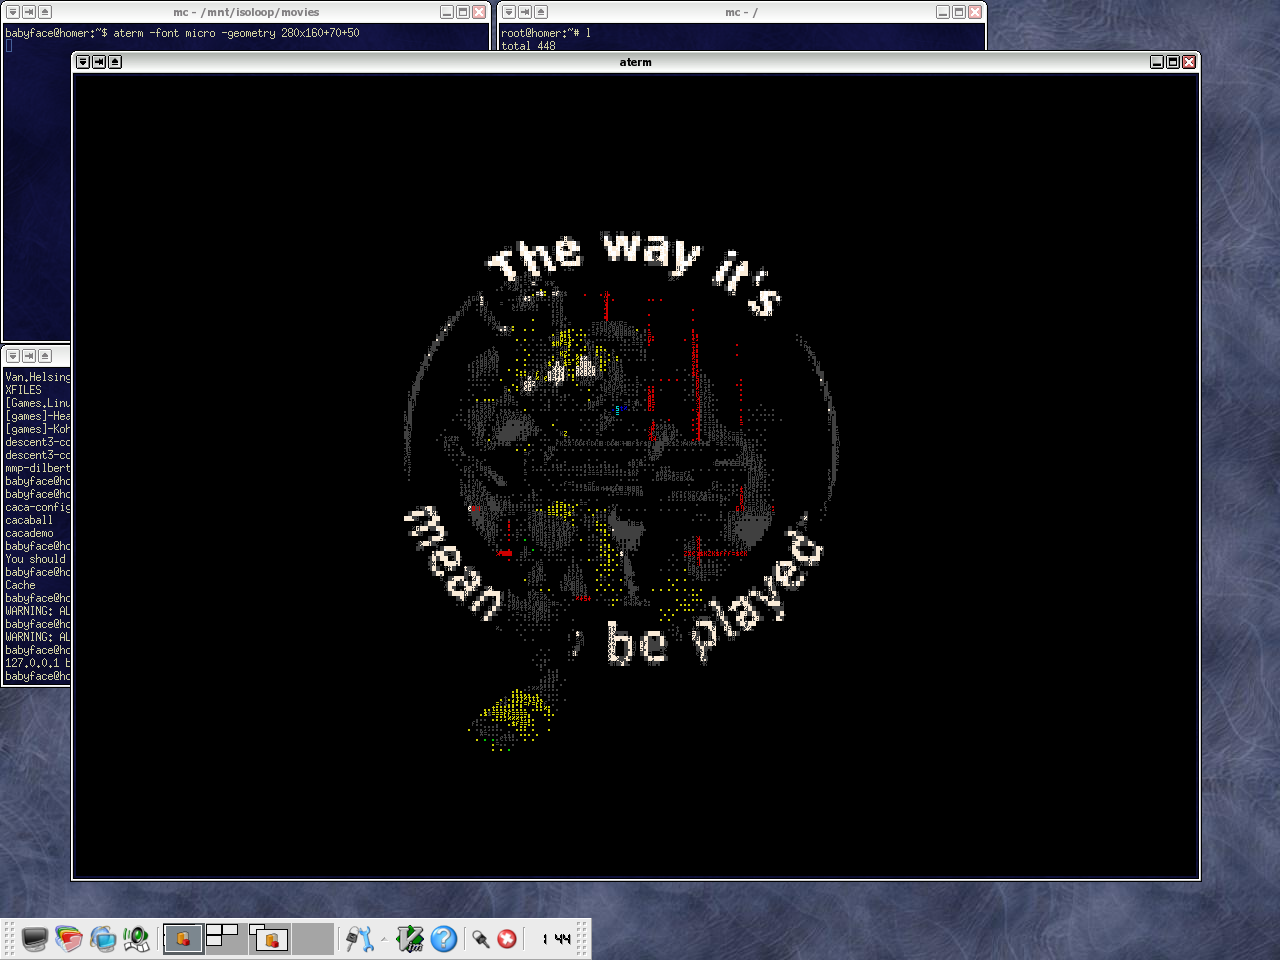Maximize the aterm window
Image resolution: width=1280 pixels, height=960 pixels.
1173,62
